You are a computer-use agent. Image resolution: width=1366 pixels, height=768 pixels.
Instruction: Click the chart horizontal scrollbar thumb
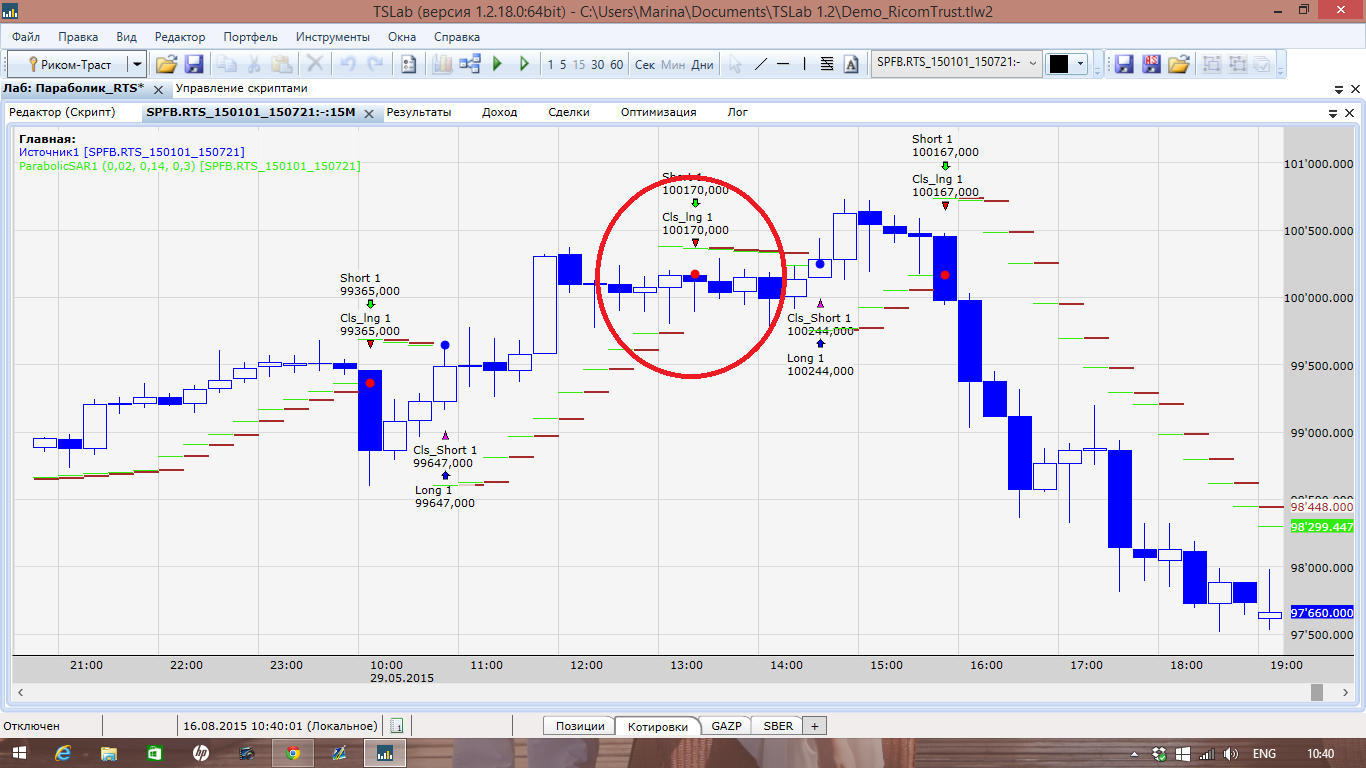tap(1317, 692)
